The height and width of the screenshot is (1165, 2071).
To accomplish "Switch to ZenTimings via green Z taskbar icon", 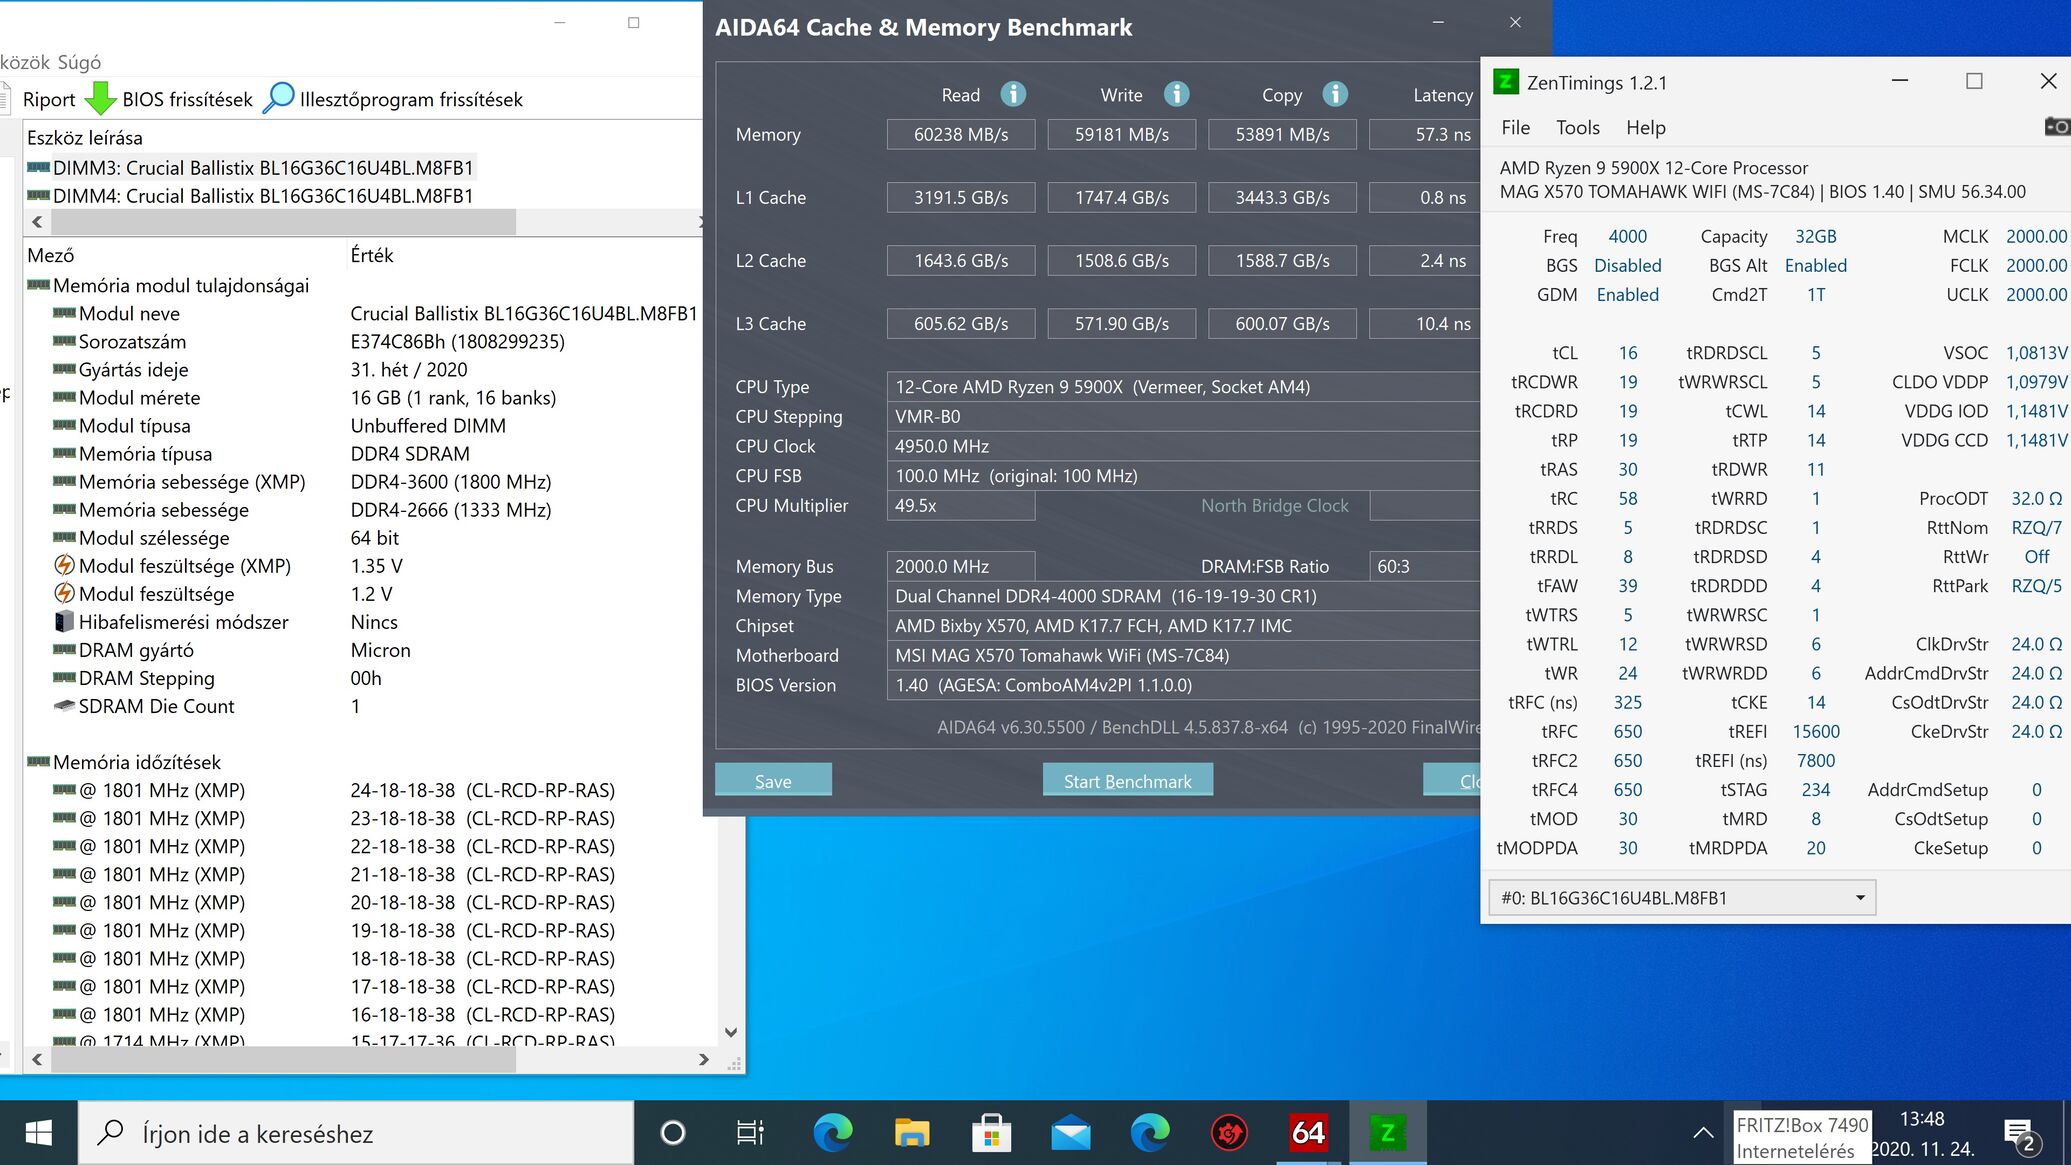I will (1387, 1133).
